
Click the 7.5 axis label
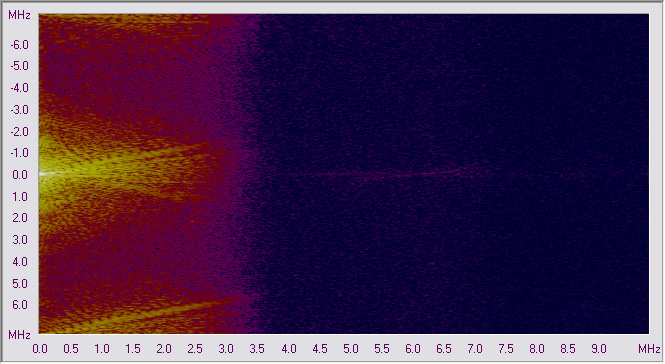click(506, 349)
